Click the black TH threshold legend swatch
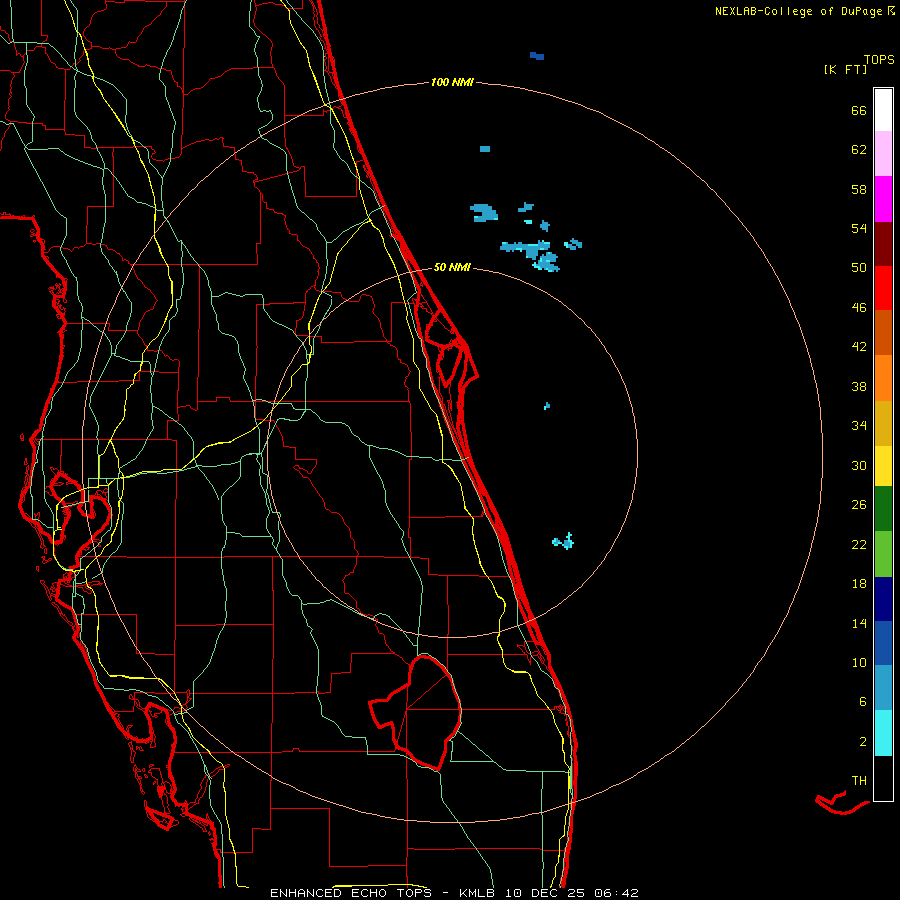The width and height of the screenshot is (900, 900). pos(883,778)
